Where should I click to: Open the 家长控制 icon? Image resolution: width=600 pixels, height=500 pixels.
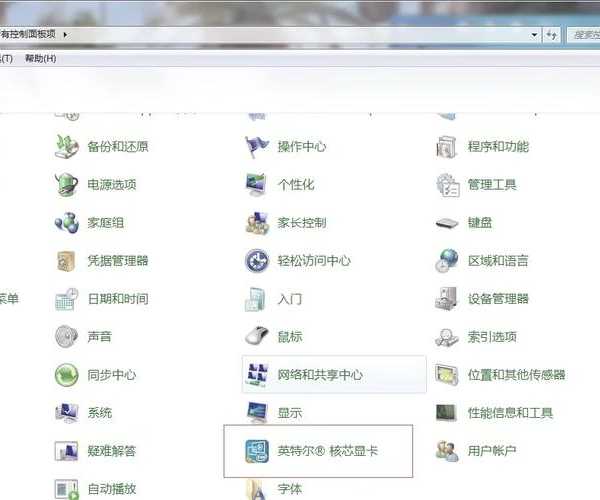(x=257, y=223)
